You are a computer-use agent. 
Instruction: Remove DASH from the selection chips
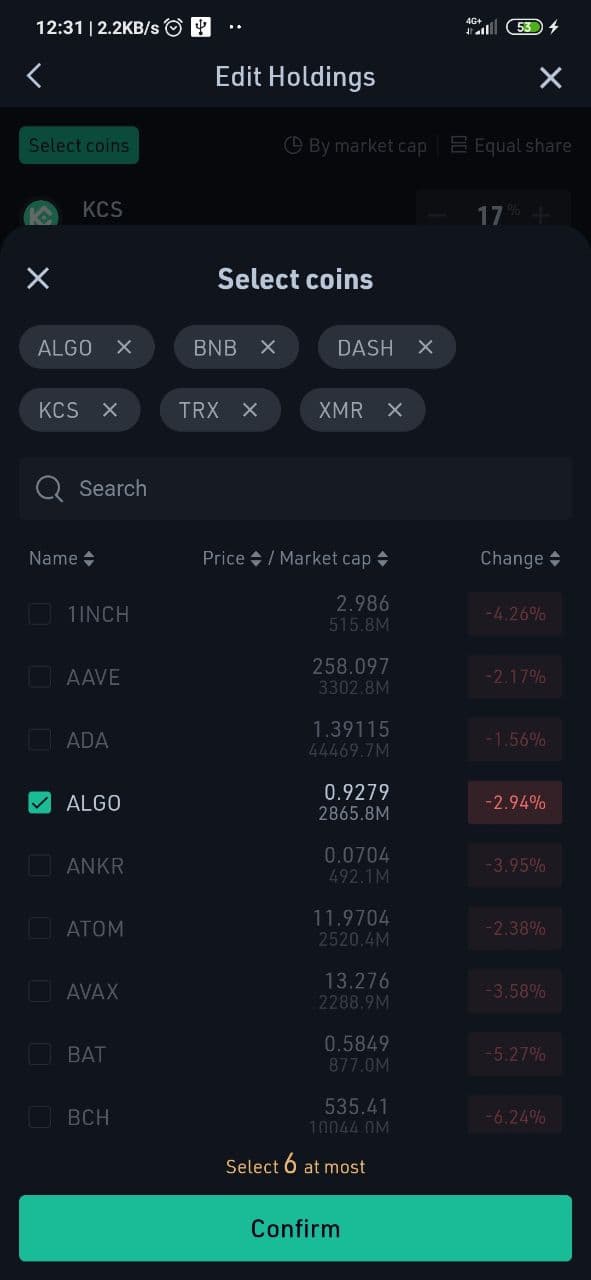point(426,347)
